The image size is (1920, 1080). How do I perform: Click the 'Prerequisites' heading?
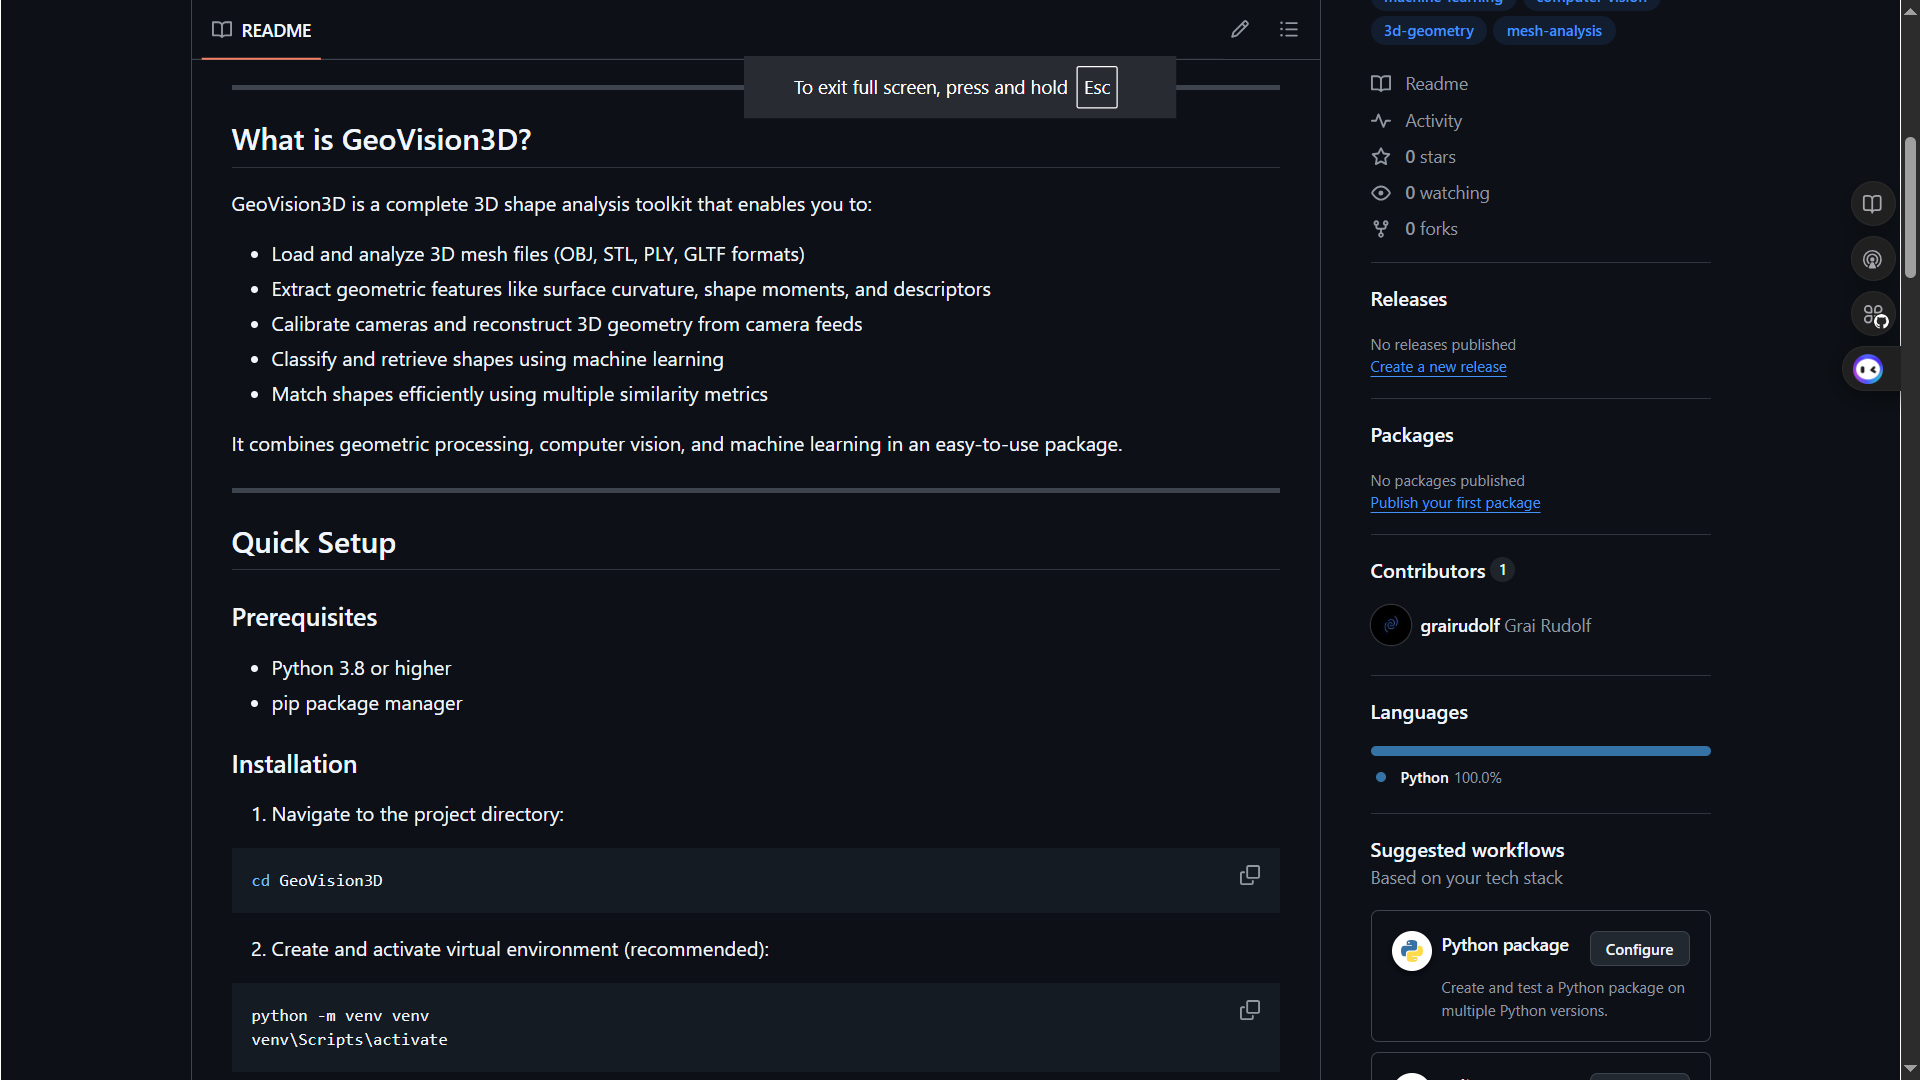[x=304, y=618]
